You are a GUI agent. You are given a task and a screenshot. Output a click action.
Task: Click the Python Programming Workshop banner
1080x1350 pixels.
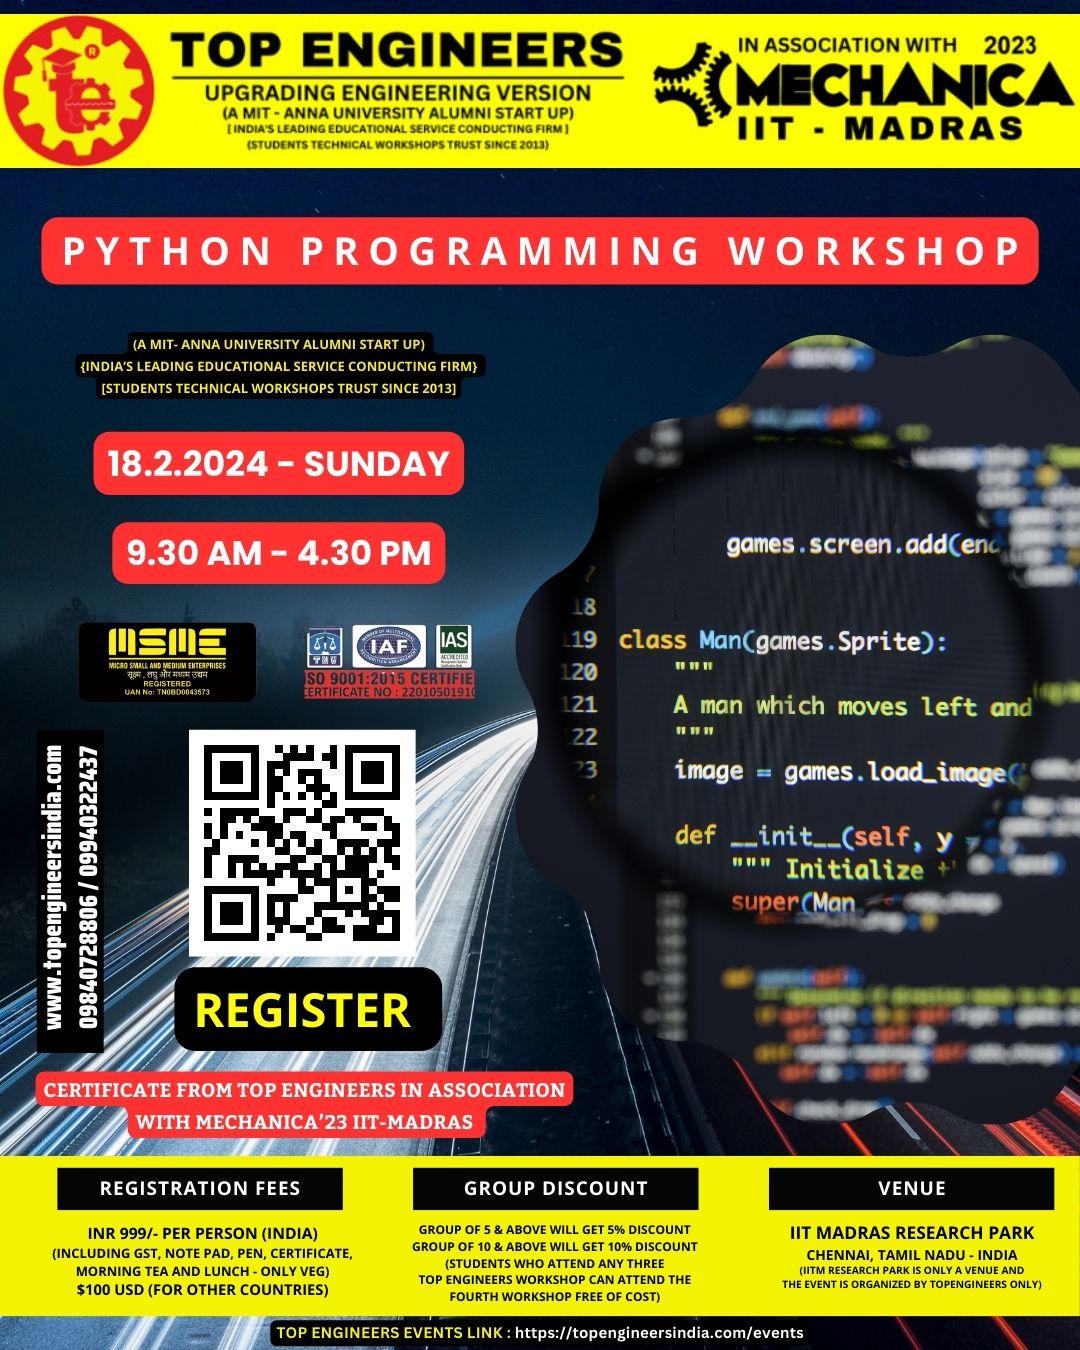point(540,251)
